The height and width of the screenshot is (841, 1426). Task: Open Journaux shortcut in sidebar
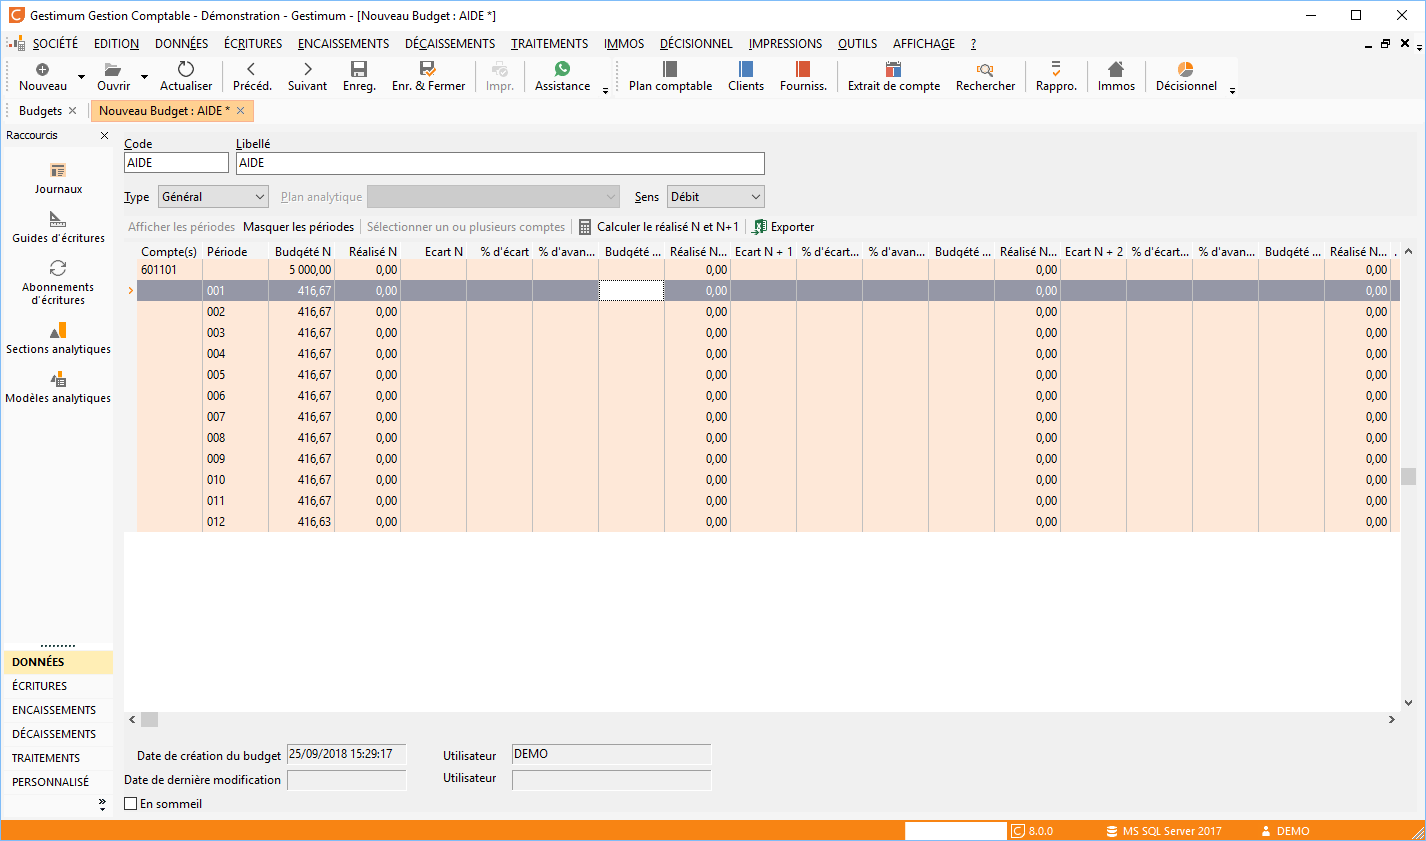[58, 178]
